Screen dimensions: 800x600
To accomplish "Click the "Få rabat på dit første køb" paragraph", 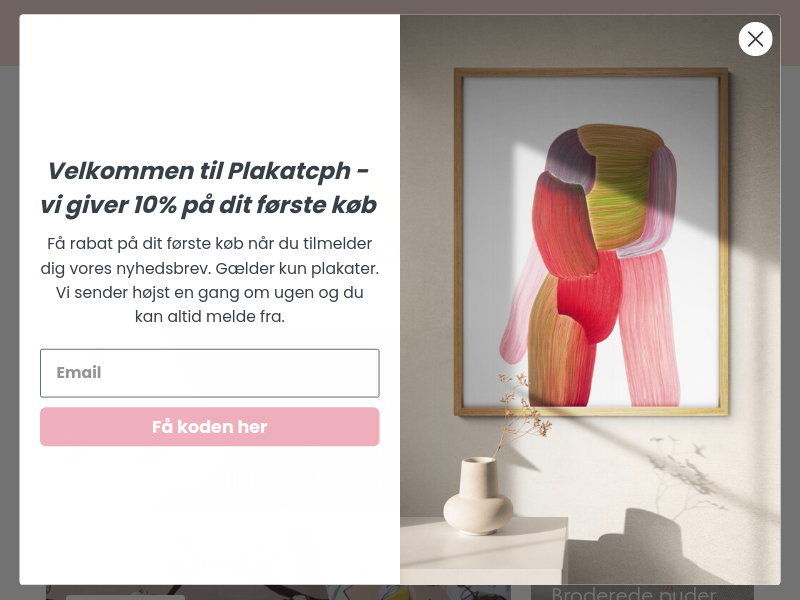I will [x=210, y=280].
